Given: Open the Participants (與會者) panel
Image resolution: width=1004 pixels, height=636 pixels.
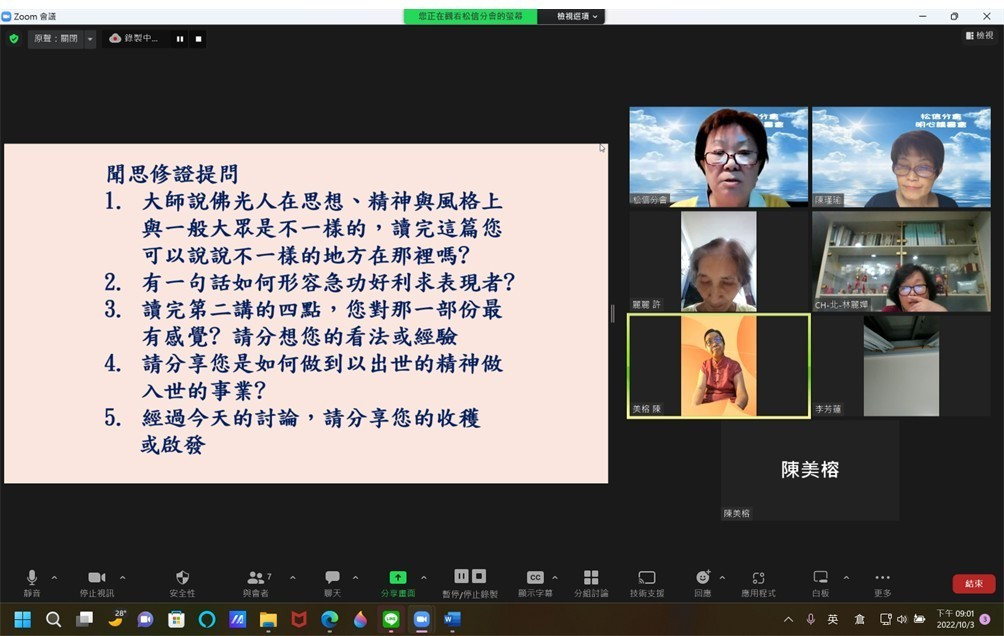Looking at the screenshot, I should [x=257, y=578].
